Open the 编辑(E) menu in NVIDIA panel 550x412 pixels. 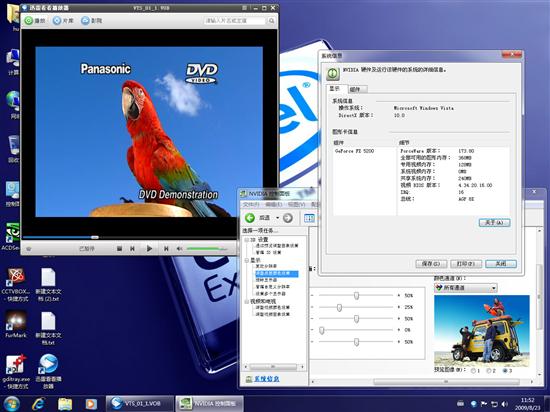[x=273, y=204]
